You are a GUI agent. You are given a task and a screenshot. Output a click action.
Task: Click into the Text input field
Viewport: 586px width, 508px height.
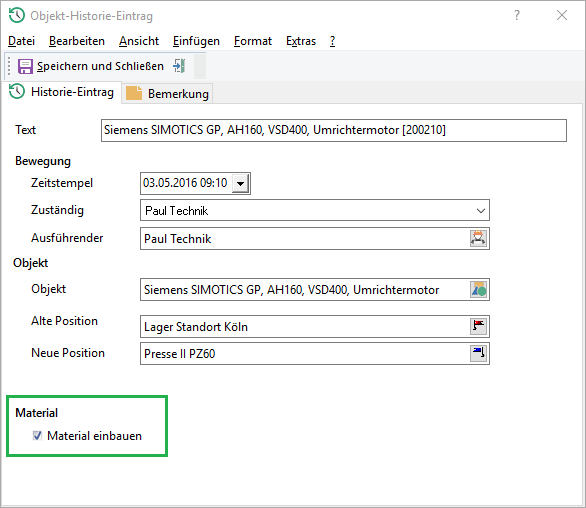coord(334,130)
